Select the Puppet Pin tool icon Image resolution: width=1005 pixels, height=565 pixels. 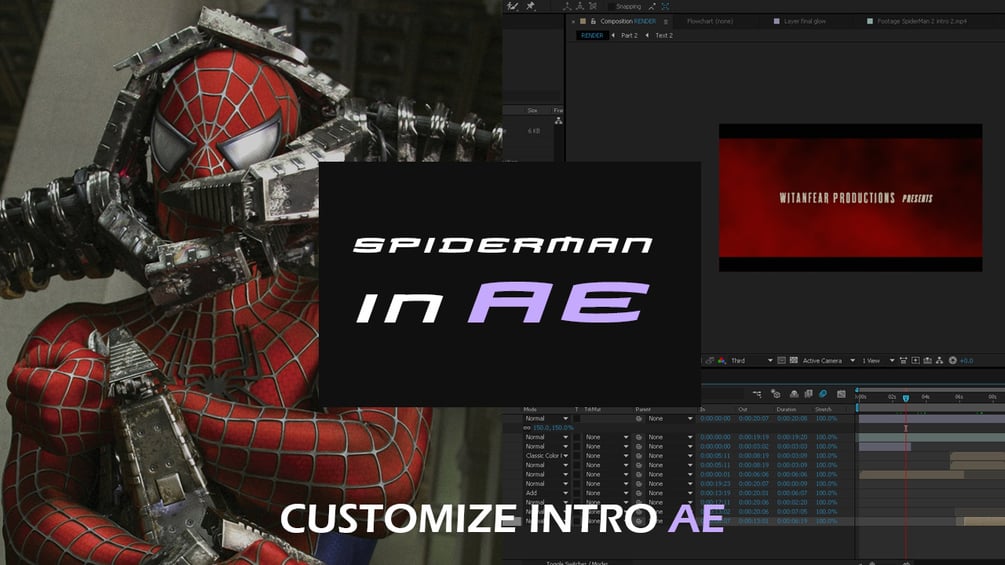point(531,6)
